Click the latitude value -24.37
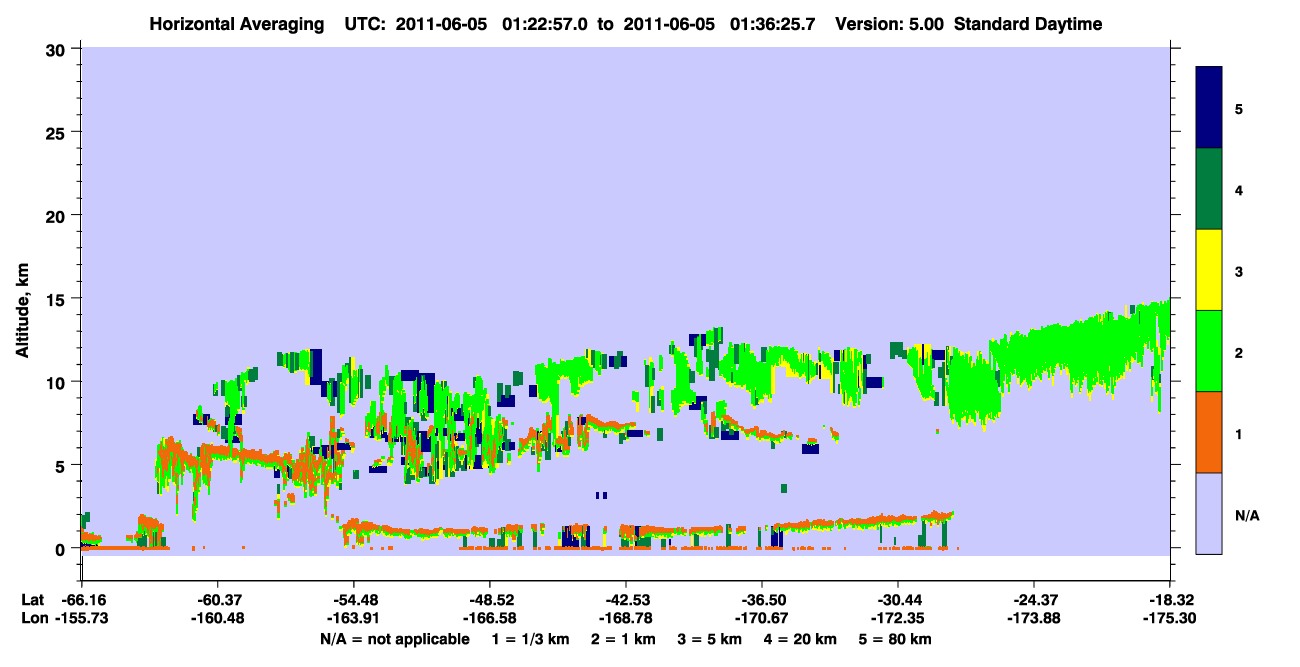Screen dimensions: 1300x667 pos(1034,600)
